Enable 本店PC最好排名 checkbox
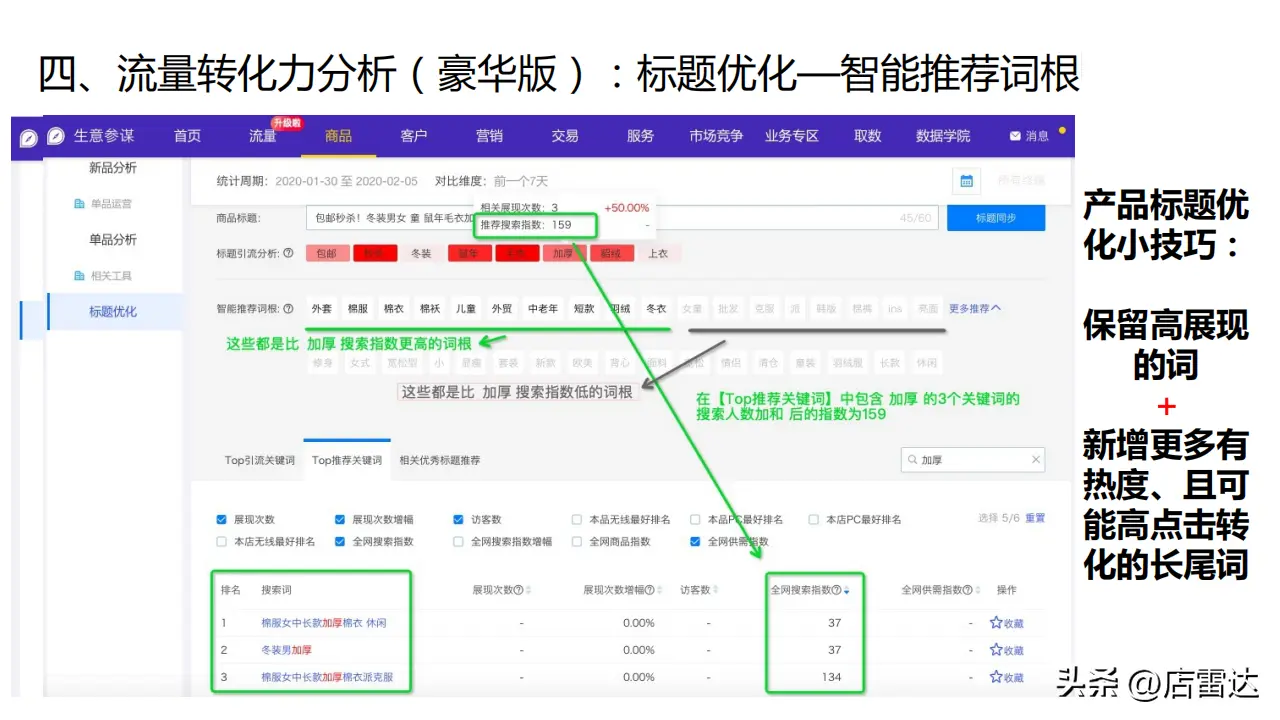Screen dimensions: 1280x720 [x=814, y=520]
